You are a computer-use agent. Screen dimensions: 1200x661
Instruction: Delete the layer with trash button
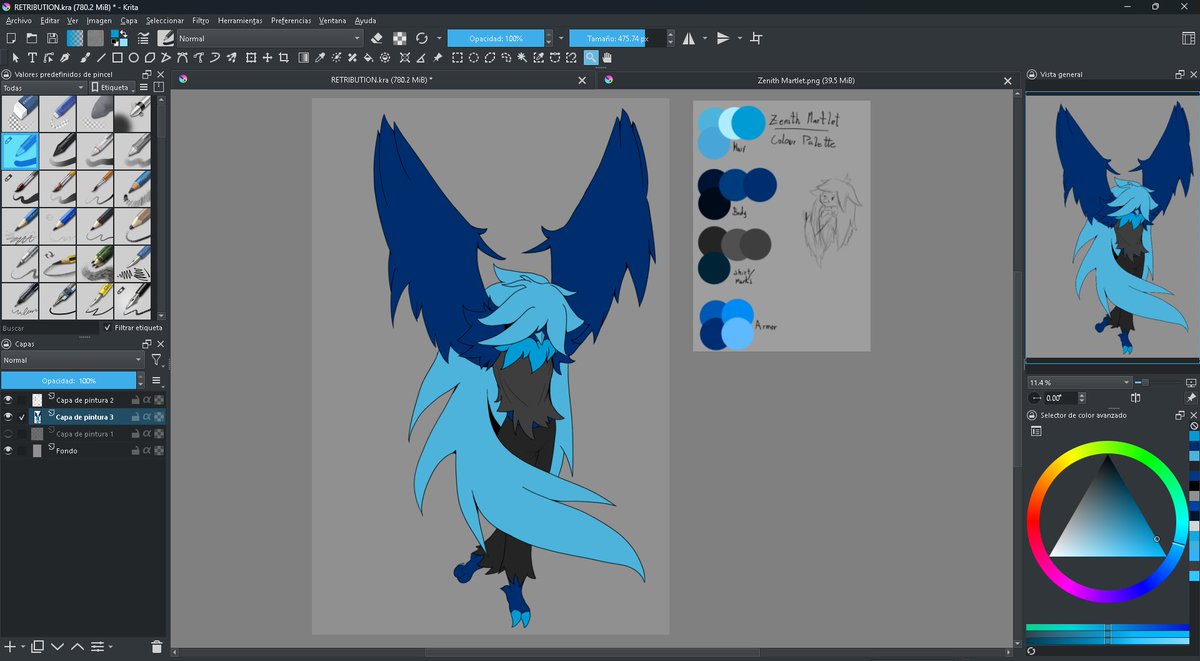[x=157, y=647]
